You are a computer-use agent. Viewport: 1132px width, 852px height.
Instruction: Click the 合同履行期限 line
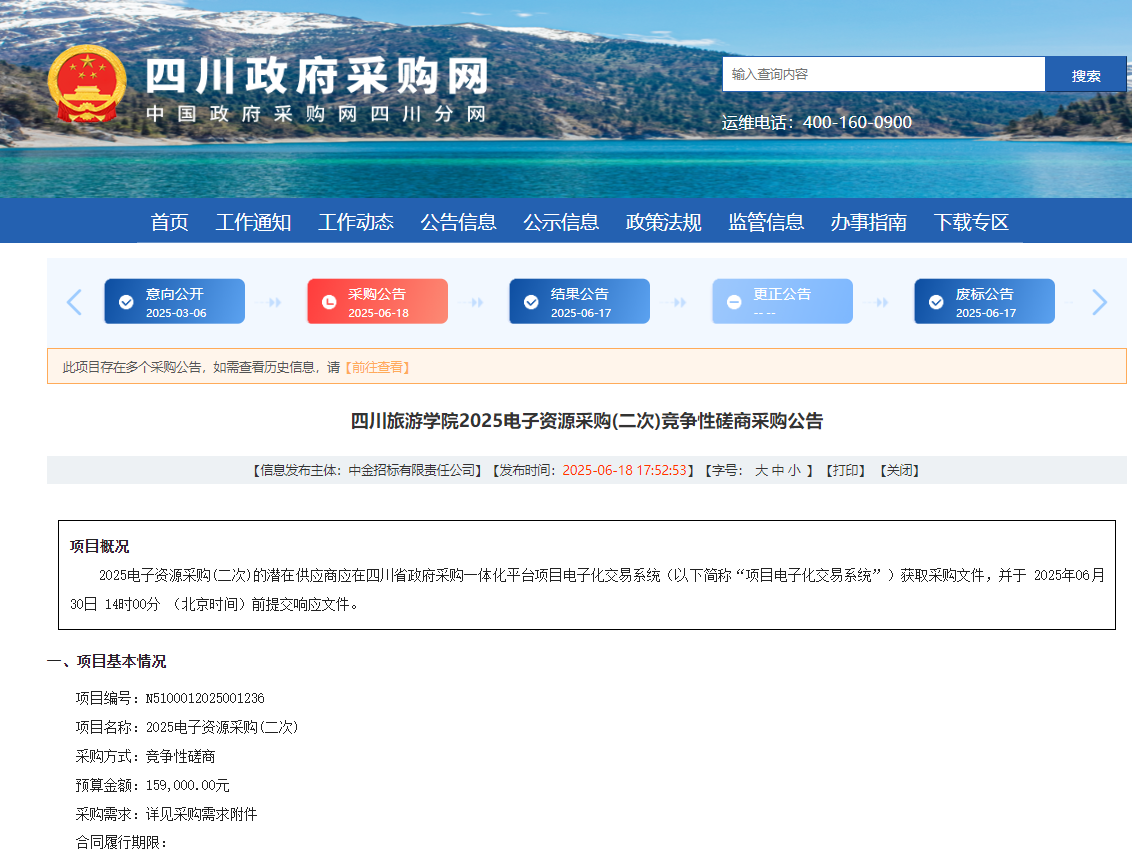point(121,842)
